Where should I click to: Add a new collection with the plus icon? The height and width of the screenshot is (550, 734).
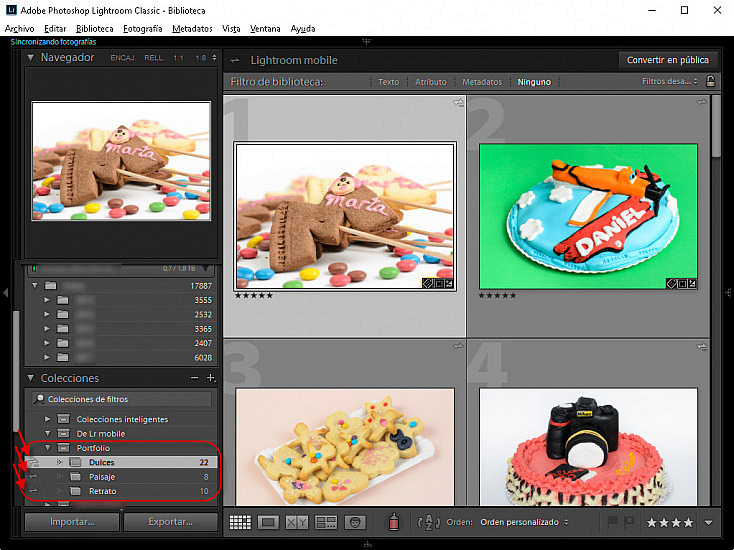211,378
